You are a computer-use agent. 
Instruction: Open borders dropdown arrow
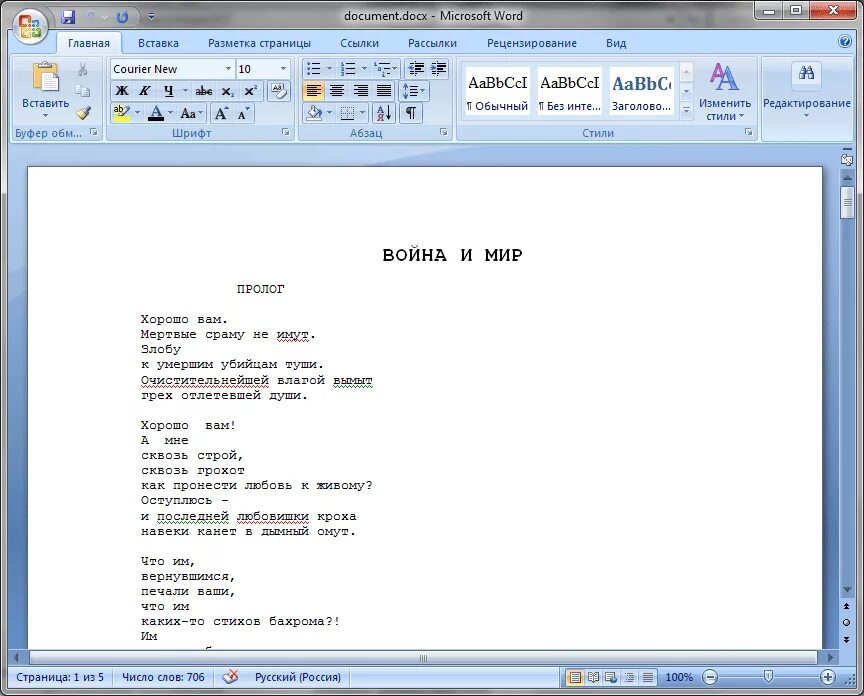pyautogui.click(x=363, y=114)
